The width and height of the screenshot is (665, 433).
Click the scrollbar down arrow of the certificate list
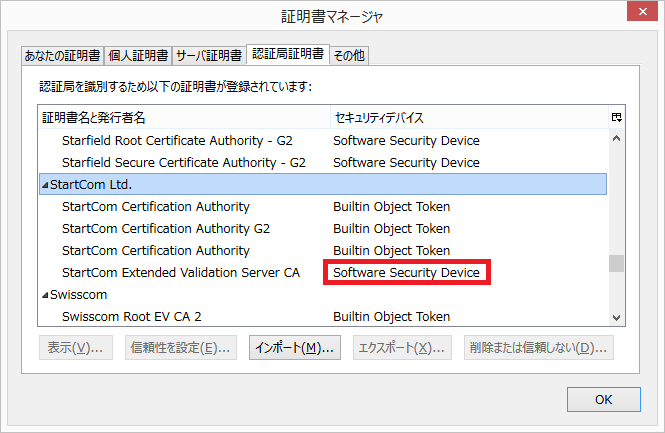617,317
